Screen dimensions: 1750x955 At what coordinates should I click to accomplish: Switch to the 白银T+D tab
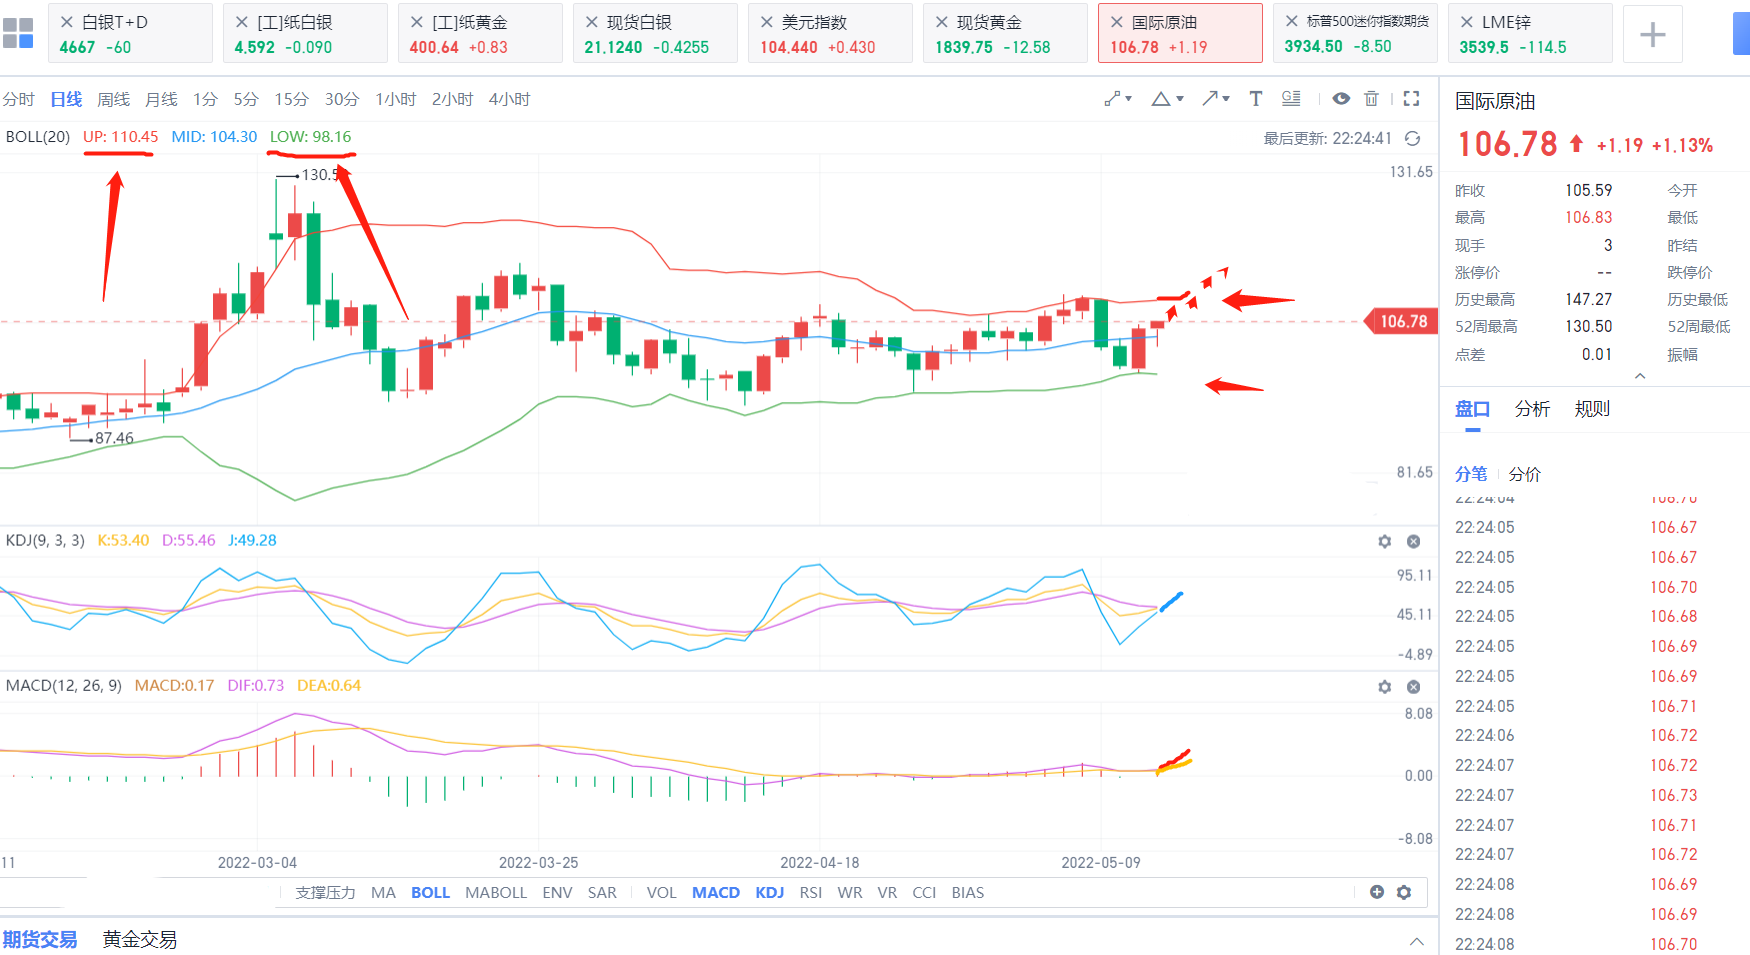[130, 33]
